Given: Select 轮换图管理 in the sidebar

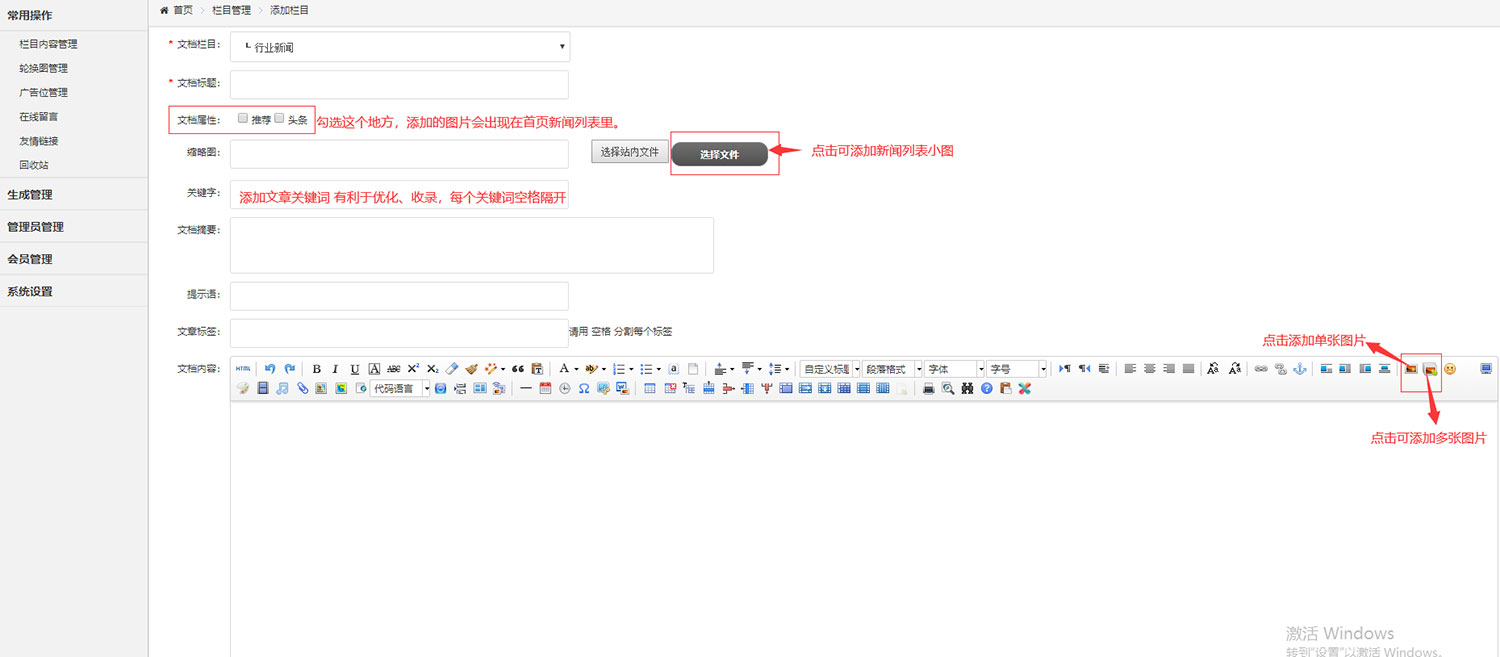Looking at the screenshot, I should 42,68.
